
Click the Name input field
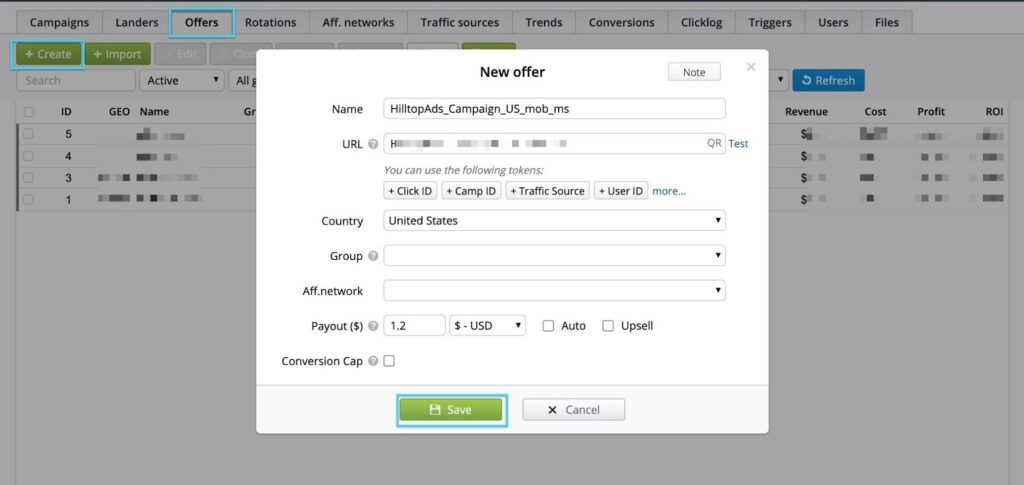(x=554, y=109)
